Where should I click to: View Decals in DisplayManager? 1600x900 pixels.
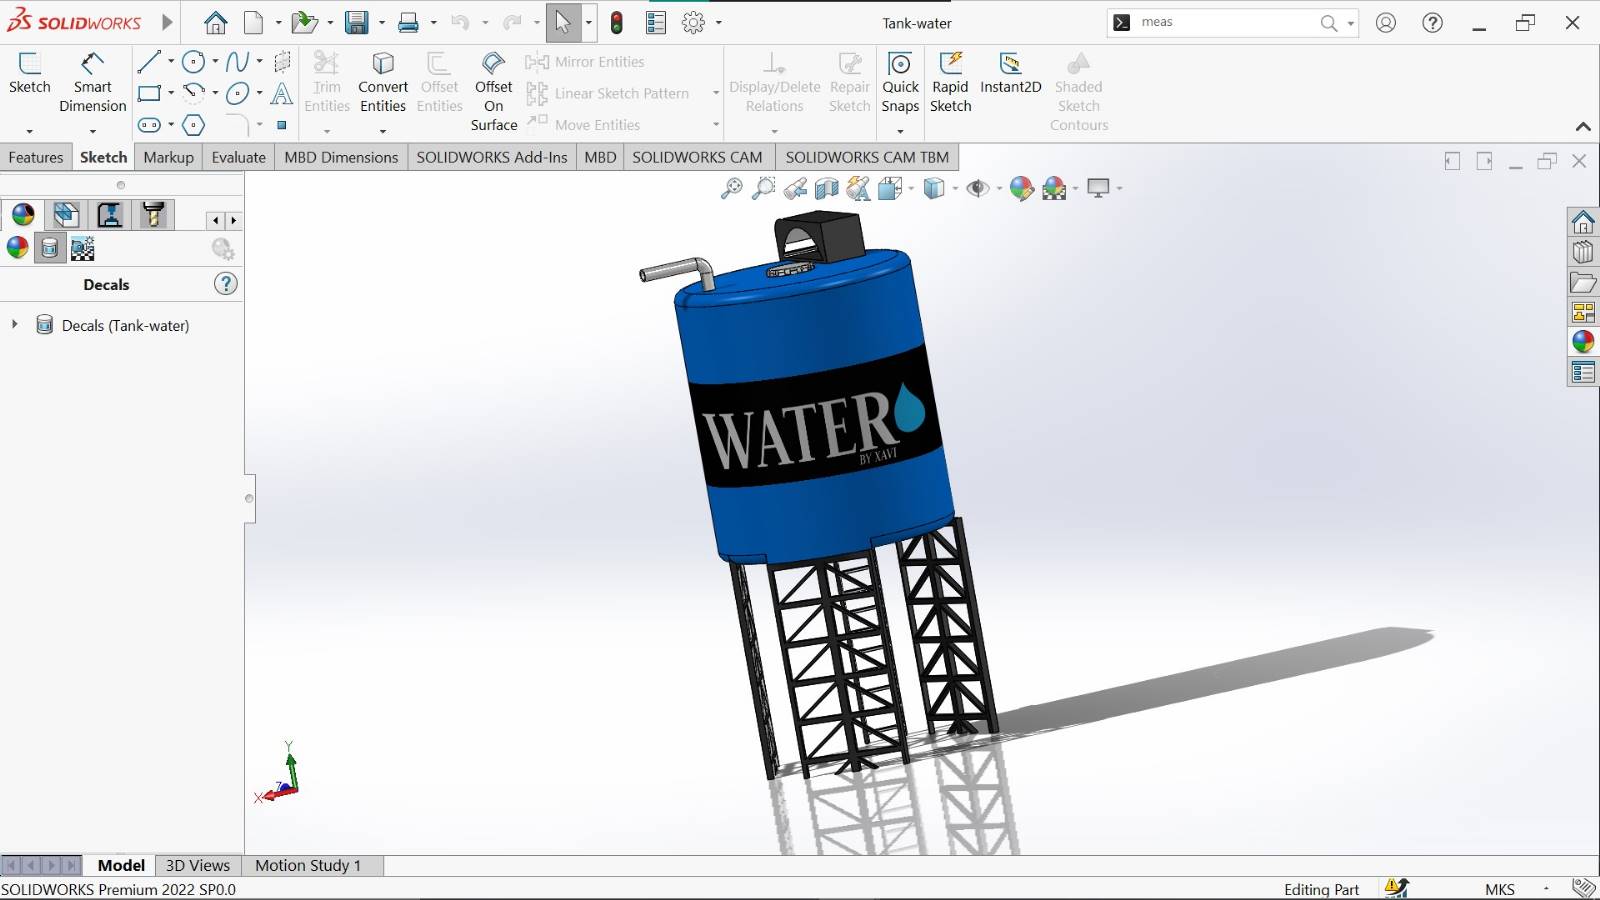(x=50, y=248)
